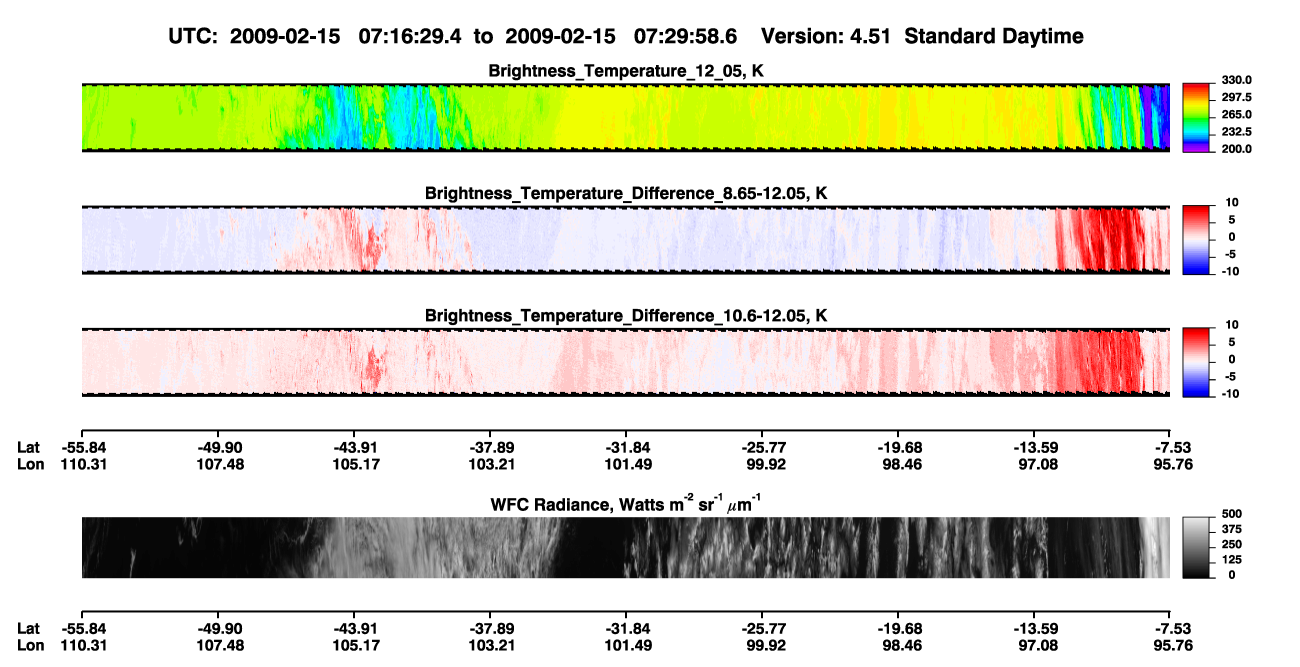Click the 'Lat' label on the axis above WFC panel
1300x667 pixels.
coord(28,447)
